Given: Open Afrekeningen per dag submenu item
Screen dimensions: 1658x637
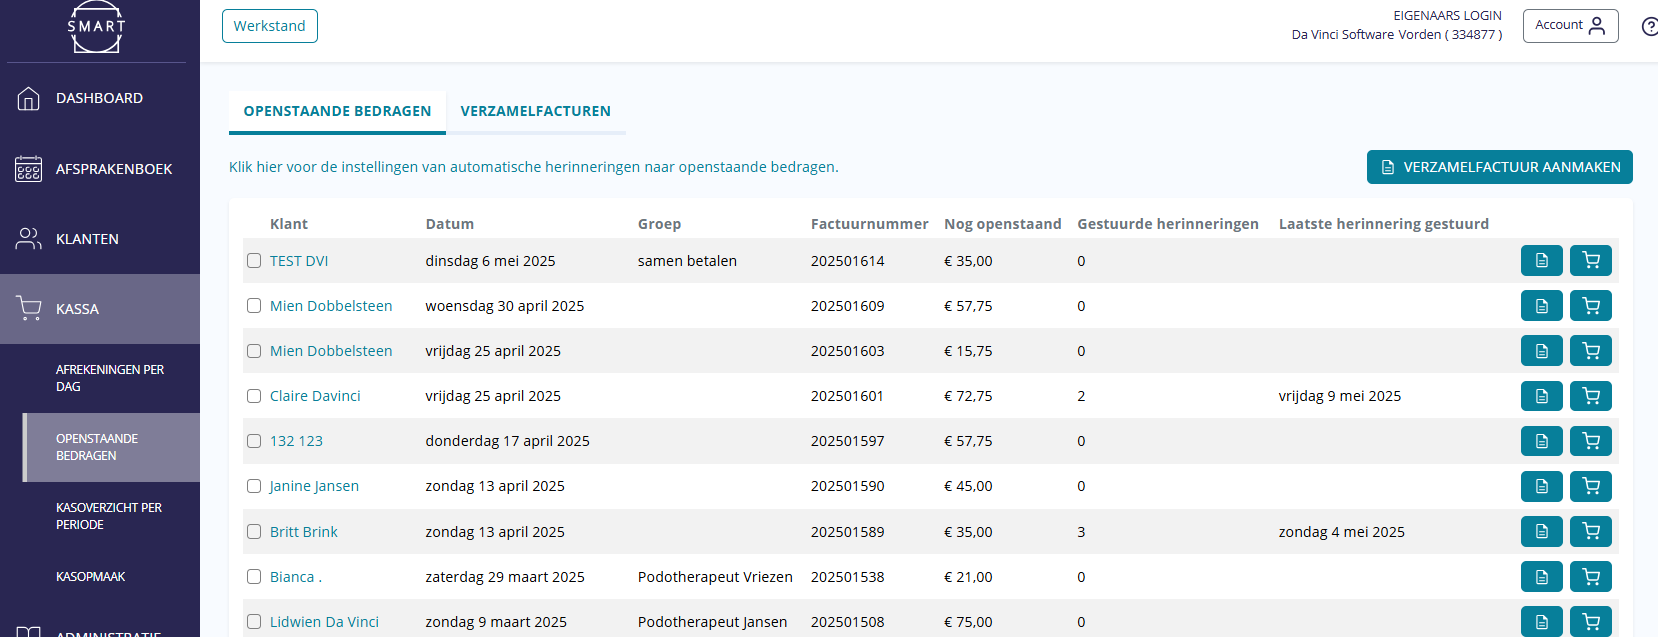Looking at the screenshot, I should pyautogui.click(x=110, y=378).
